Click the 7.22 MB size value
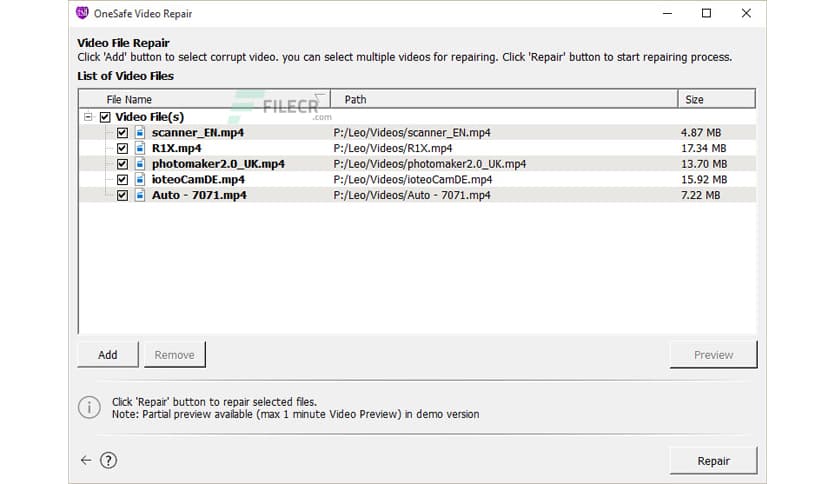Screen dimensions: 836x484 coord(700,195)
